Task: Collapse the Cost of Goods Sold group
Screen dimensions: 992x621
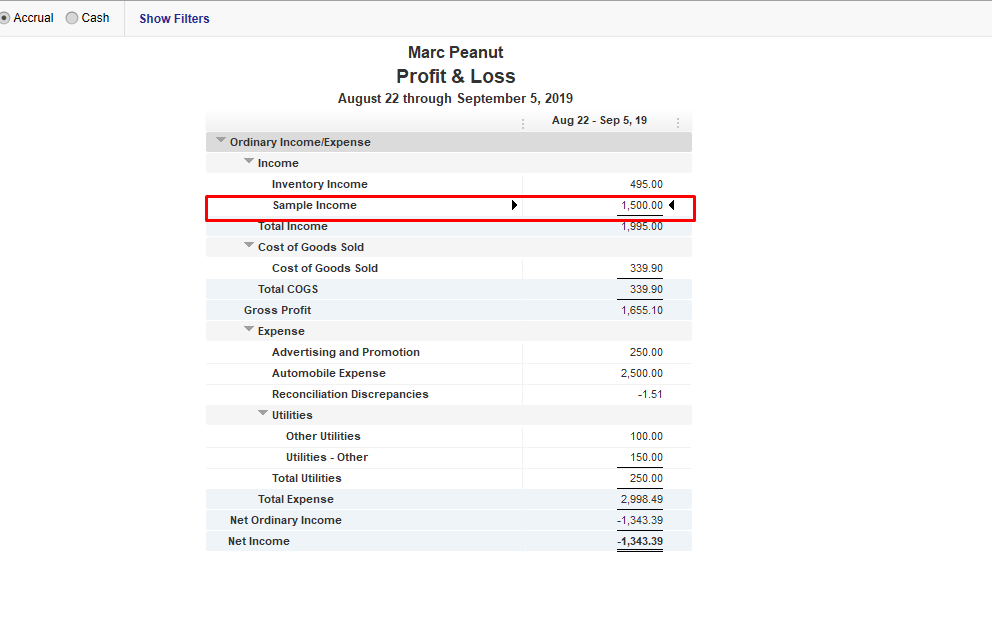Action: [x=249, y=245]
